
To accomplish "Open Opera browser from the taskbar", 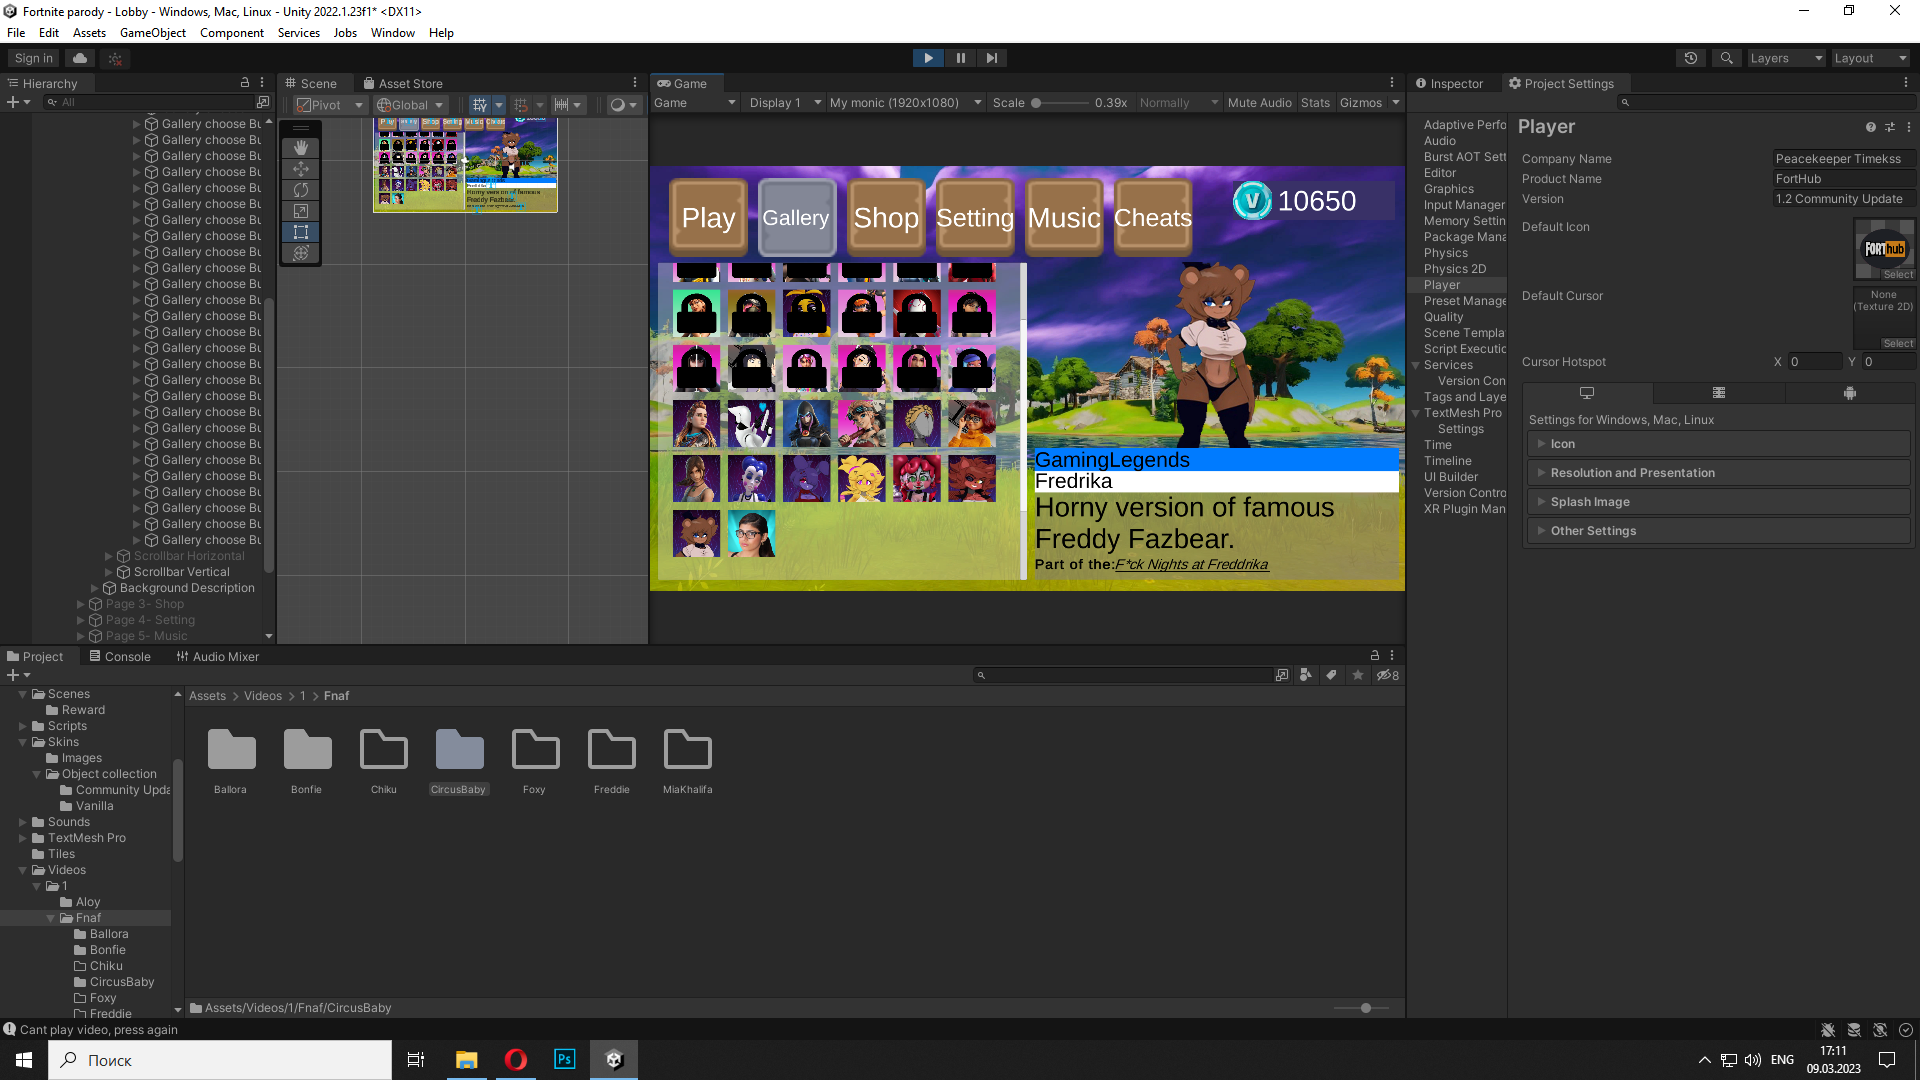I will pos(516,1059).
